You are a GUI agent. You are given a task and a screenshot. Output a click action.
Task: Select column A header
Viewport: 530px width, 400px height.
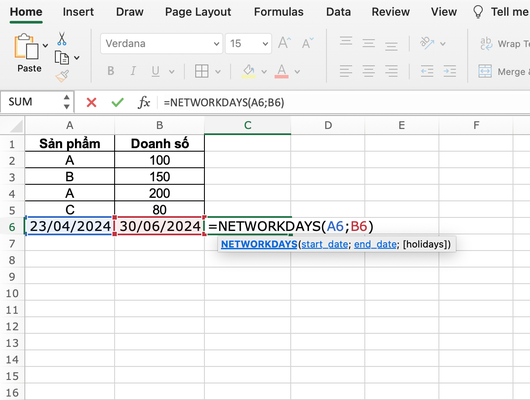tap(70, 125)
